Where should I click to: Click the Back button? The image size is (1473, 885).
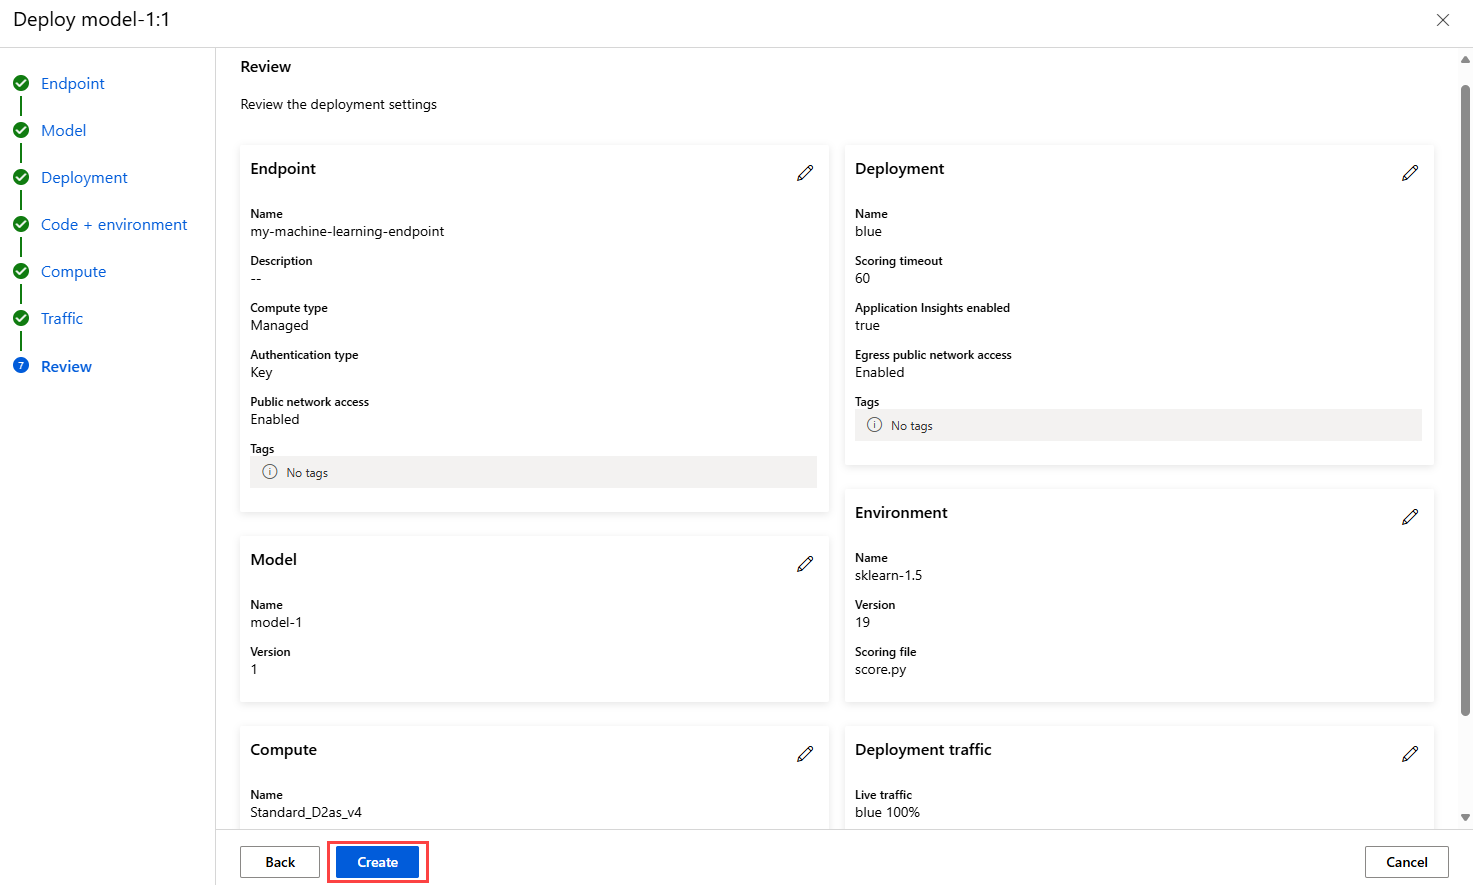pyautogui.click(x=280, y=862)
